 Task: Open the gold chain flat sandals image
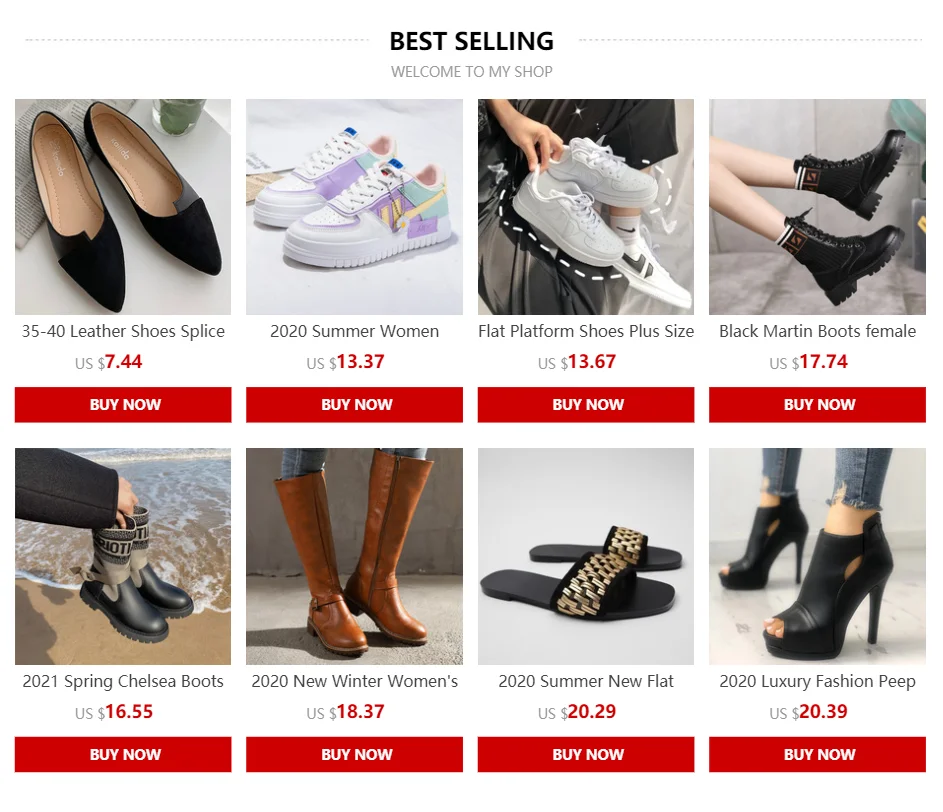586,556
